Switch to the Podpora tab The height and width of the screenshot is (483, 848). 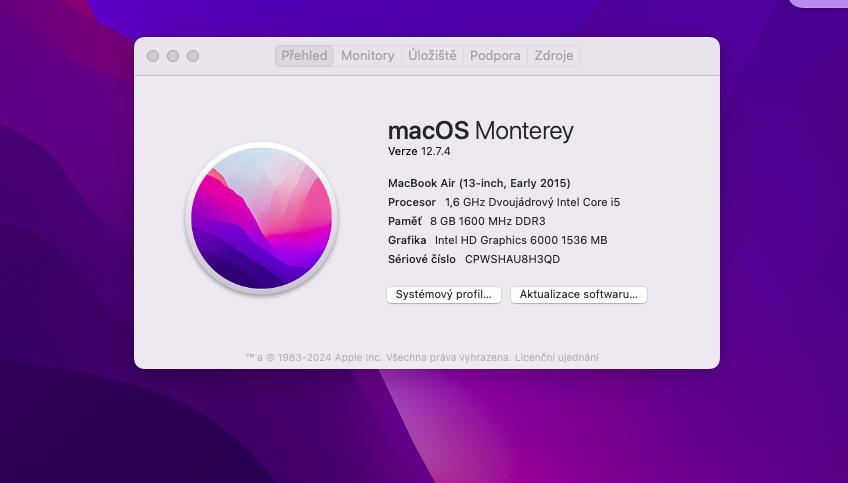(495, 56)
